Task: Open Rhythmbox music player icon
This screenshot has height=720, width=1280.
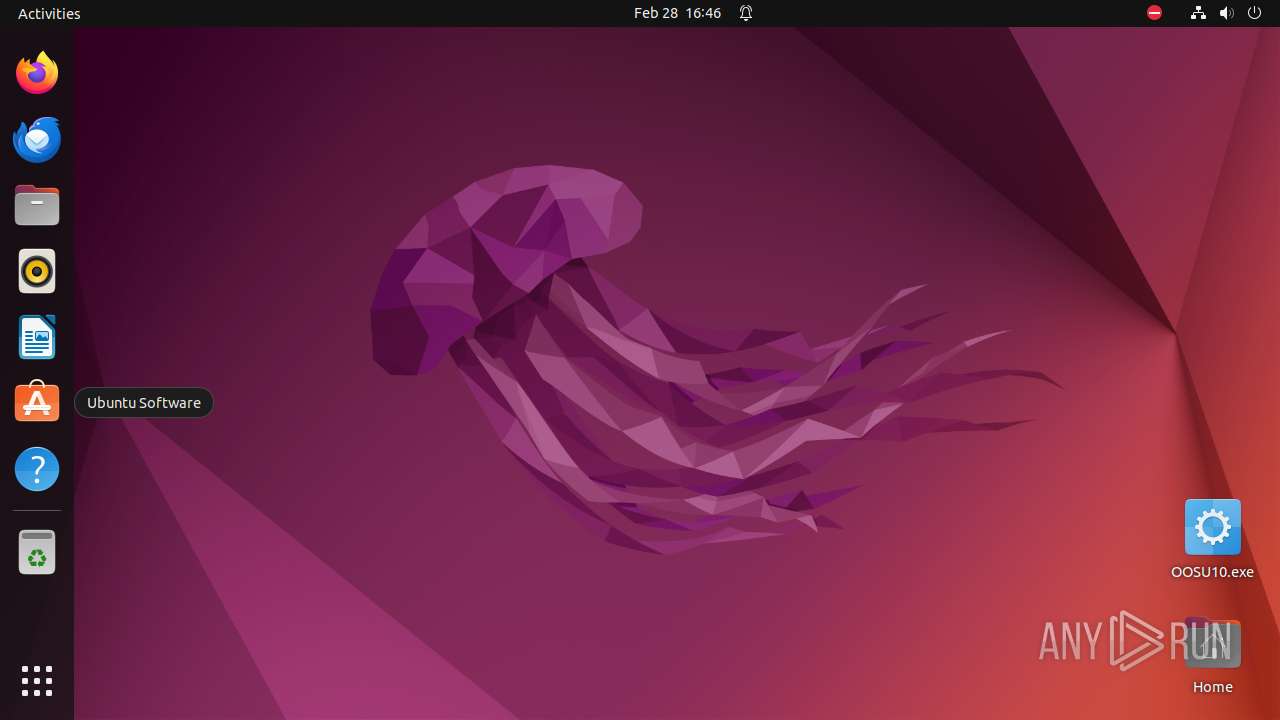Action: 37,271
